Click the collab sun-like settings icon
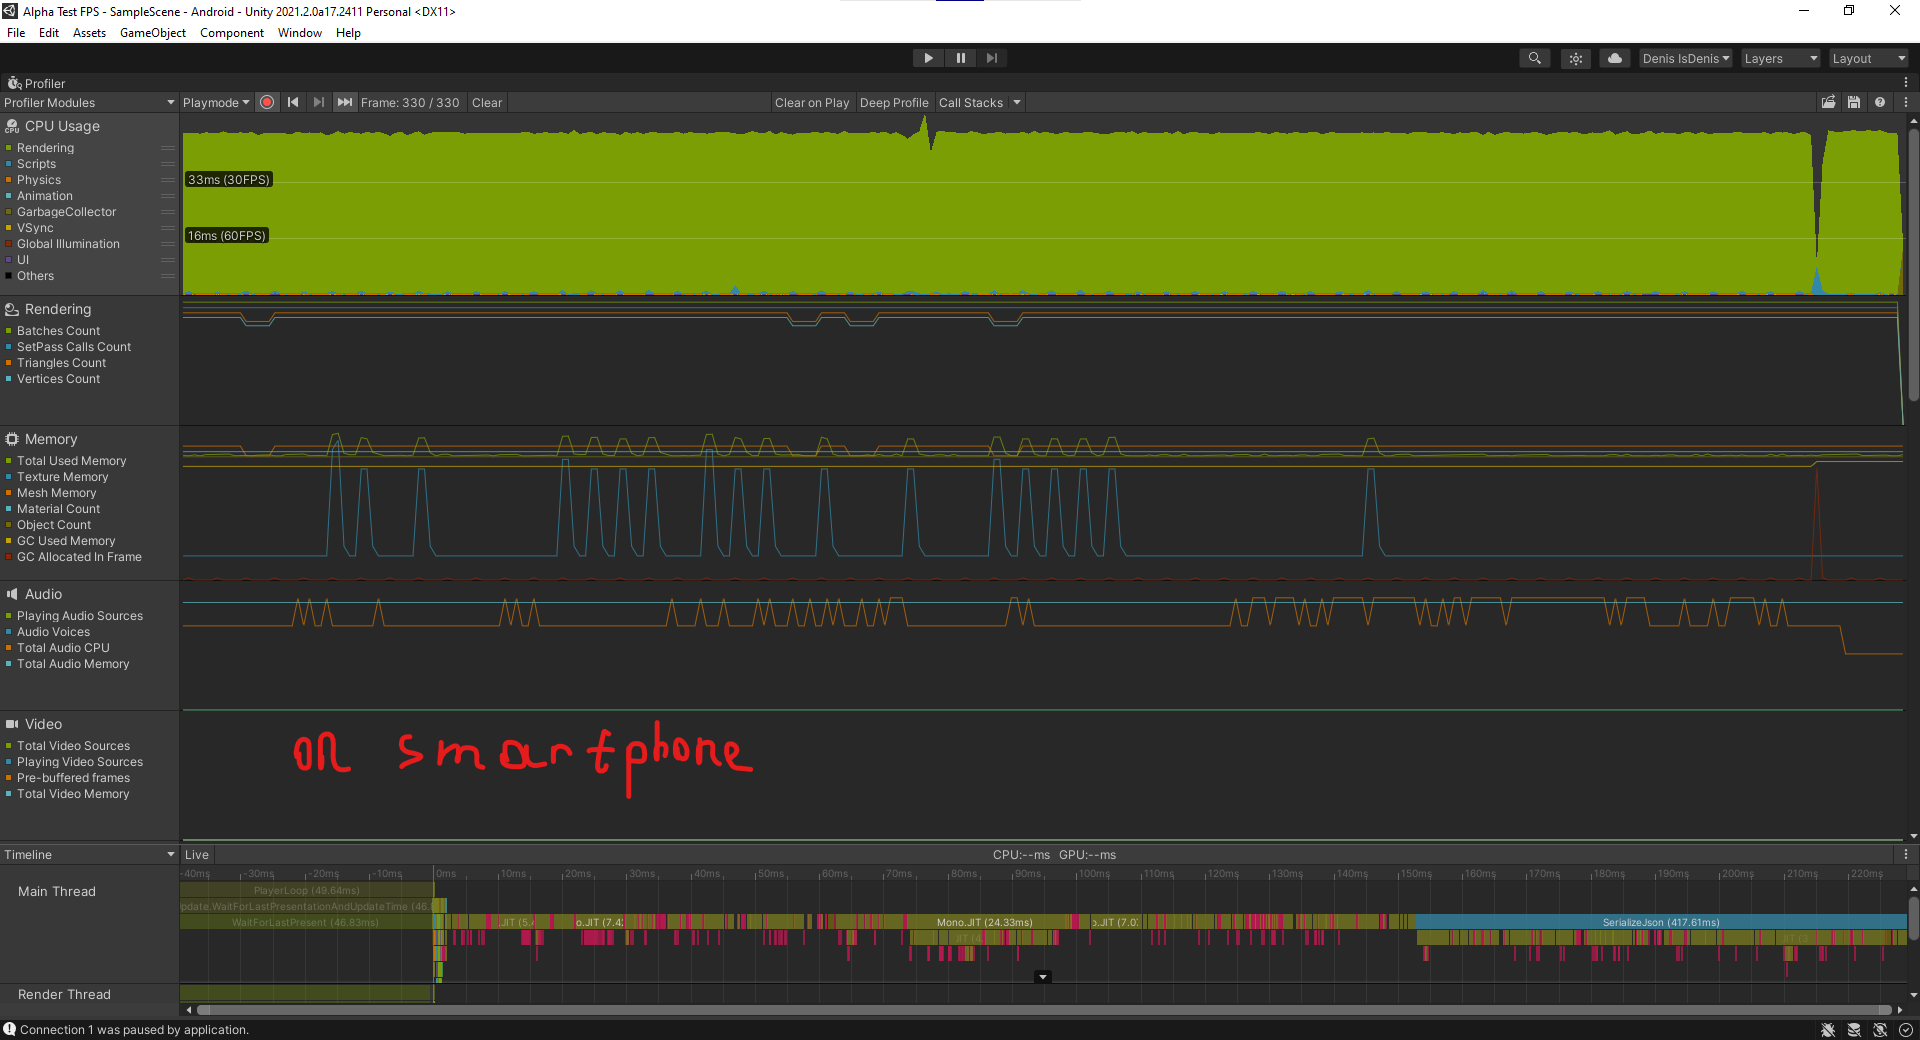 pyautogui.click(x=1575, y=58)
